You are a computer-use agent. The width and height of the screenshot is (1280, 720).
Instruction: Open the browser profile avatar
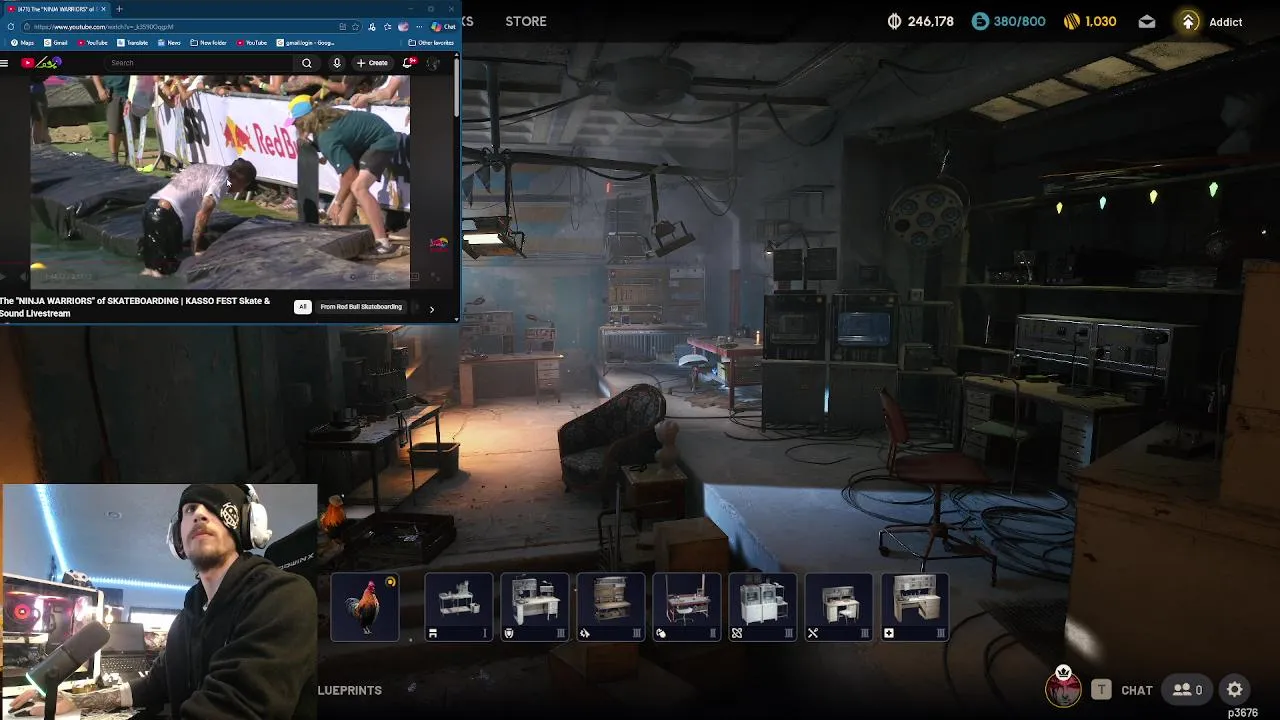(x=403, y=27)
